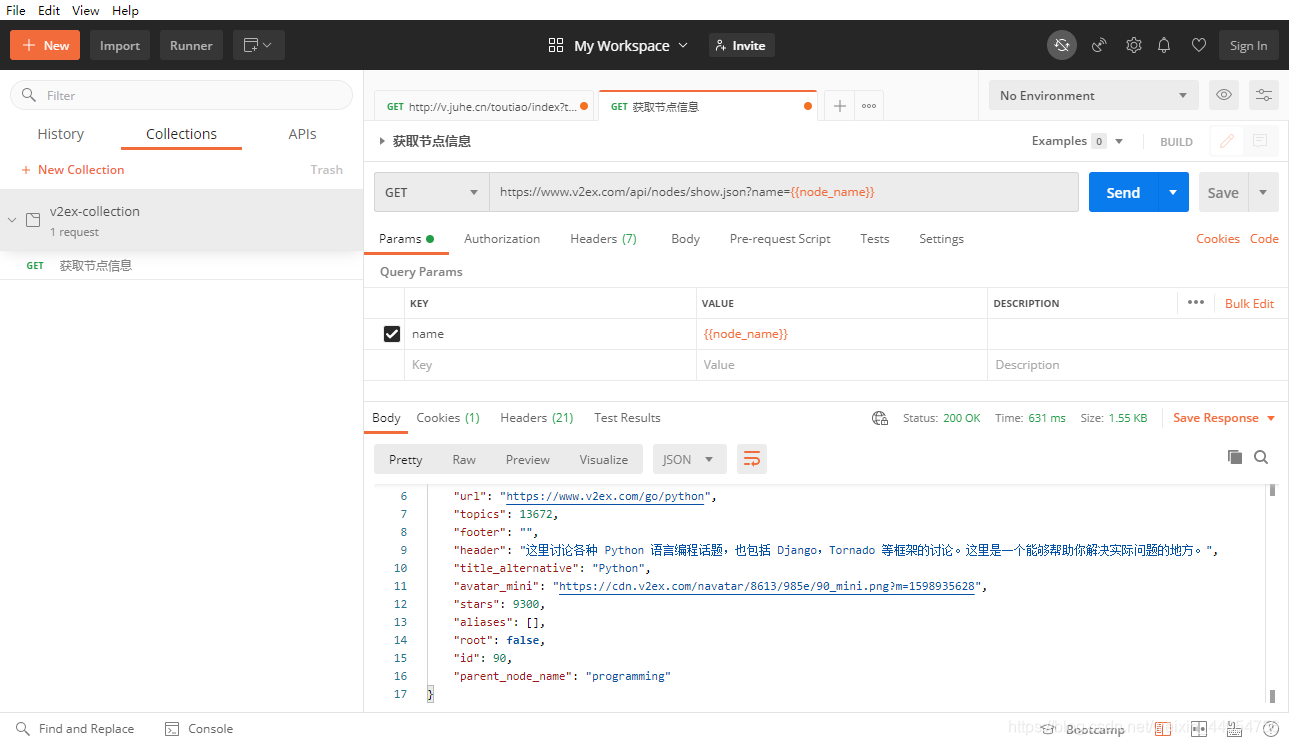The width and height of the screenshot is (1289, 745).
Task: Click the sidebar Filter search field
Action: (181, 95)
